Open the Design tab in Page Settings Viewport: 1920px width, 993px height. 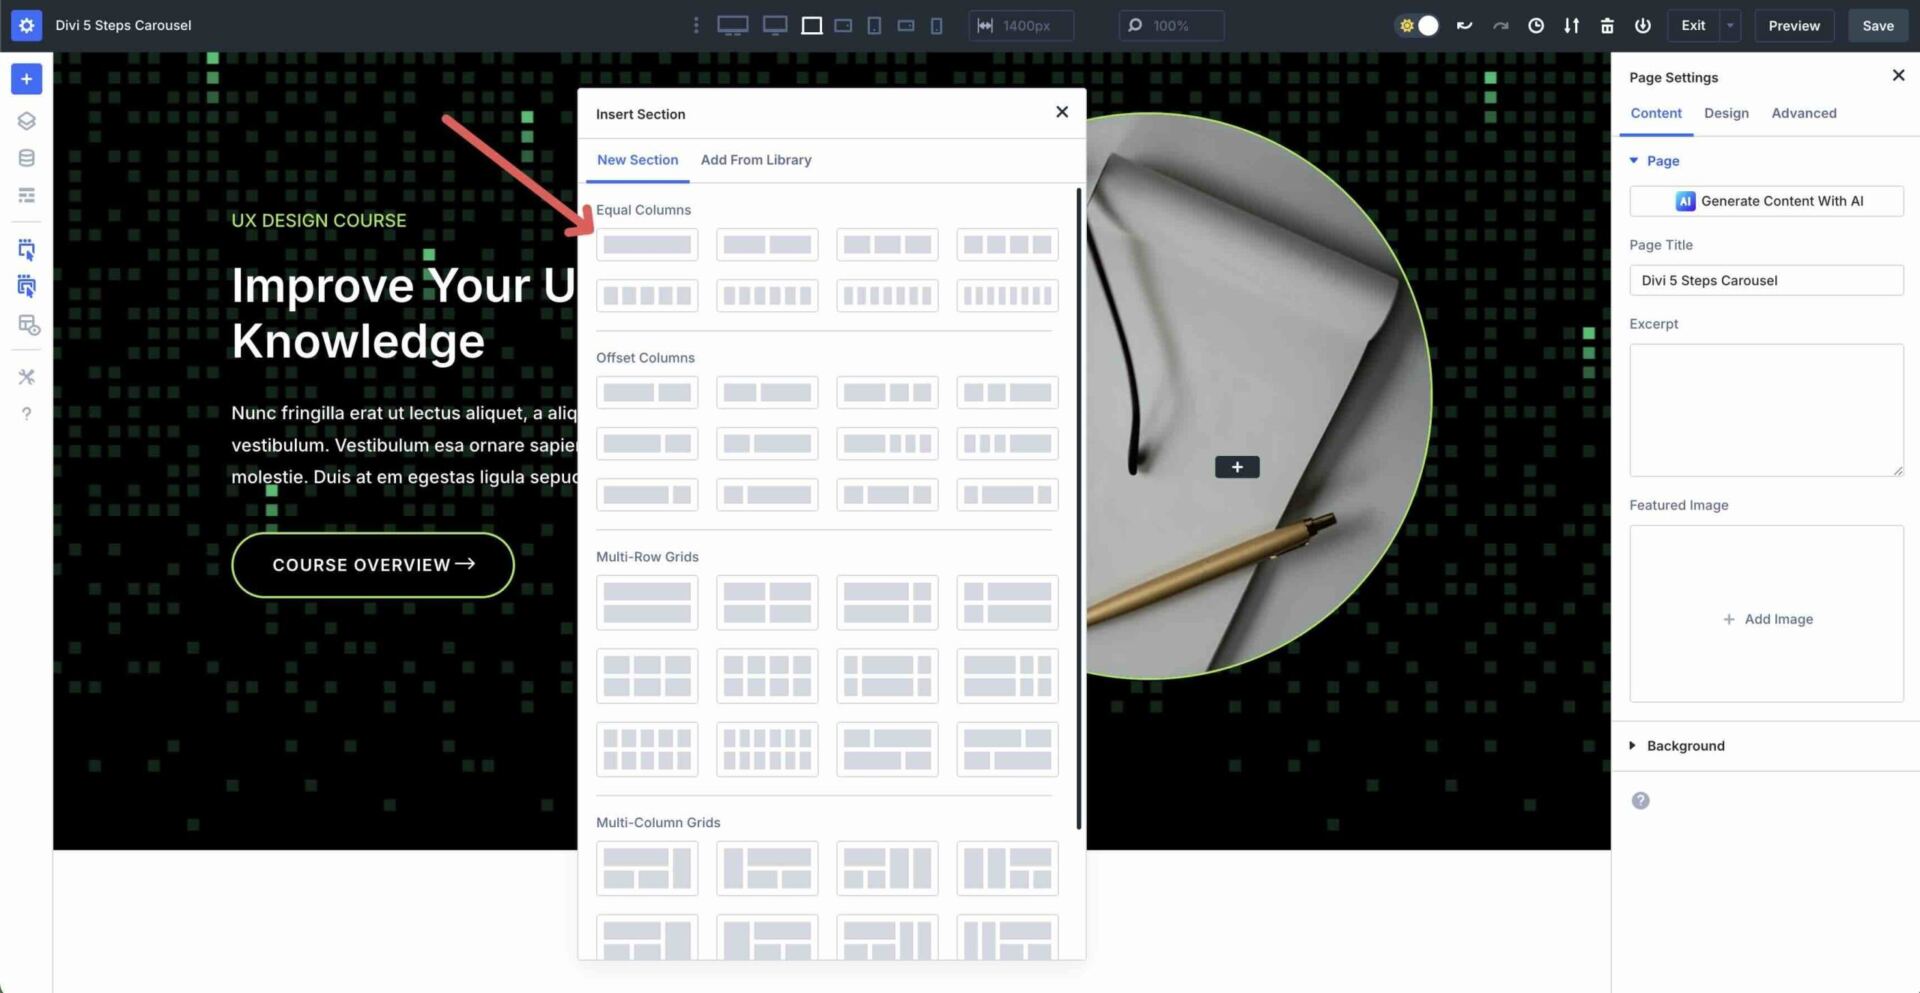(x=1726, y=113)
